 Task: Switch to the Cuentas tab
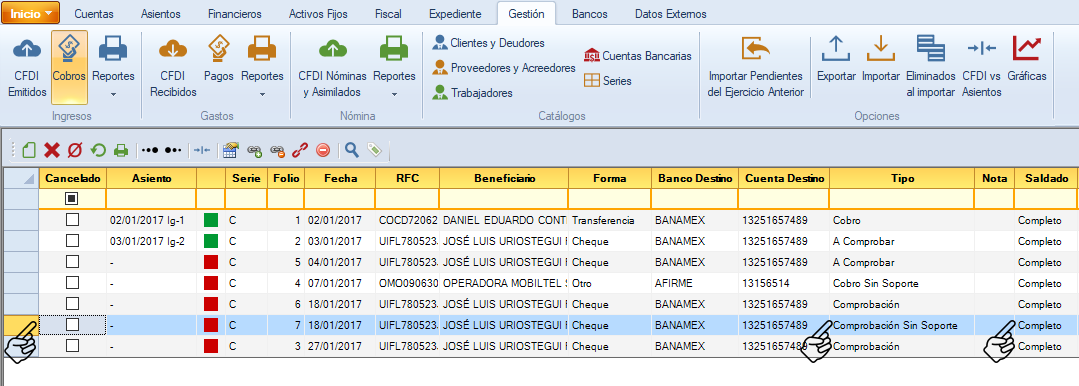94,14
